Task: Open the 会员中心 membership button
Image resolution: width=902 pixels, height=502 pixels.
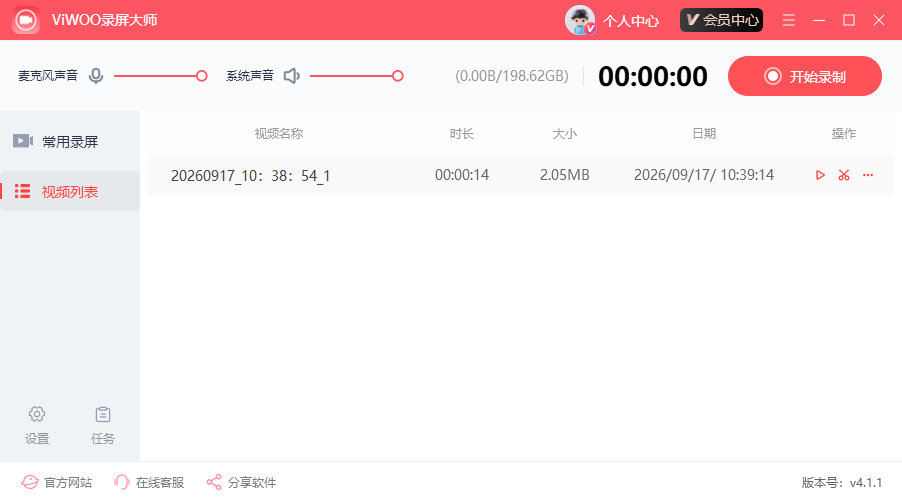Action: pos(721,20)
